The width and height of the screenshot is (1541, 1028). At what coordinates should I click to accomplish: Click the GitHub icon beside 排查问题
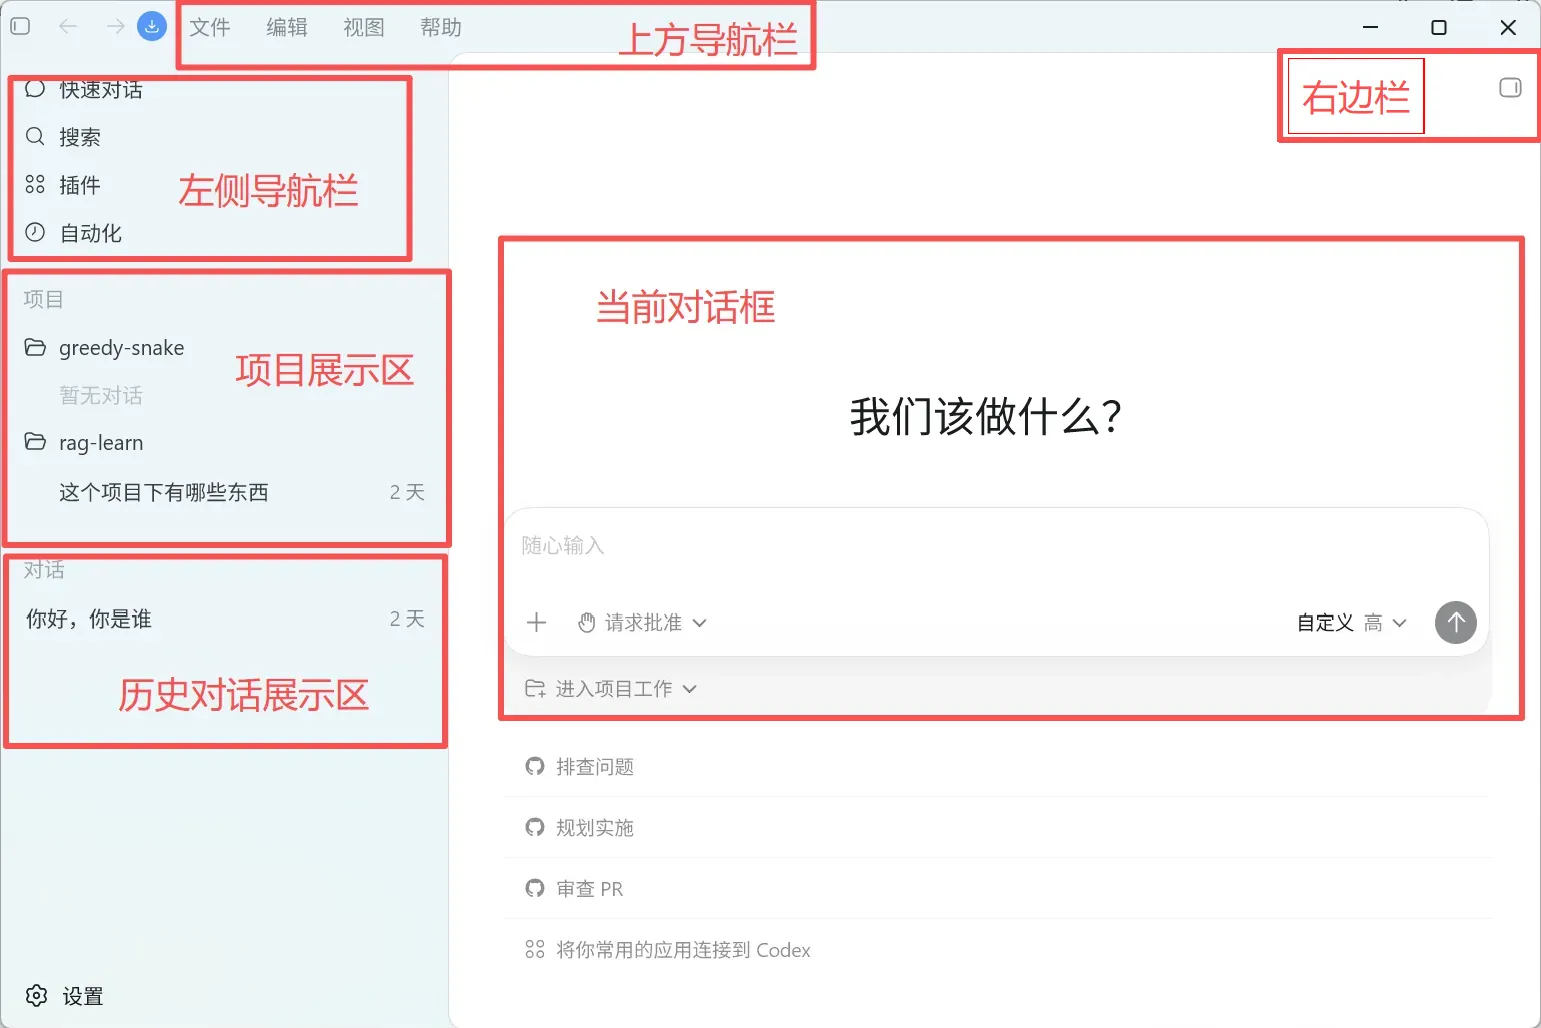click(x=535, y=767)
